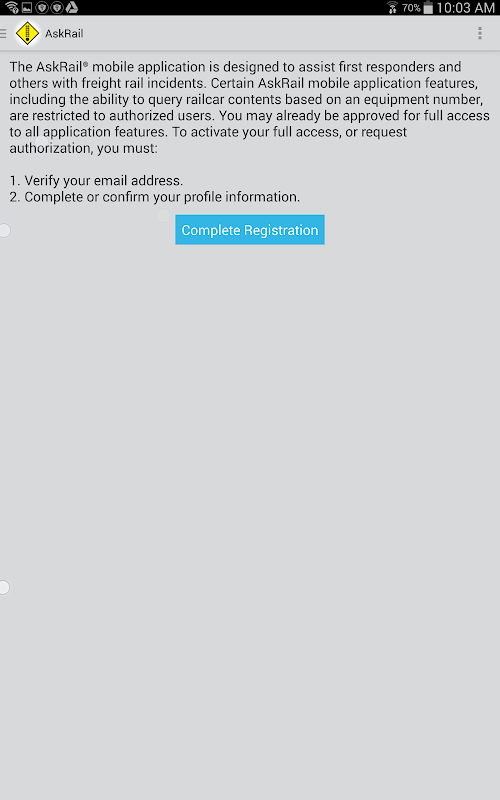
Task: Click the Complete Registration button
Action: pyautogui.click(x=250, y=230)
